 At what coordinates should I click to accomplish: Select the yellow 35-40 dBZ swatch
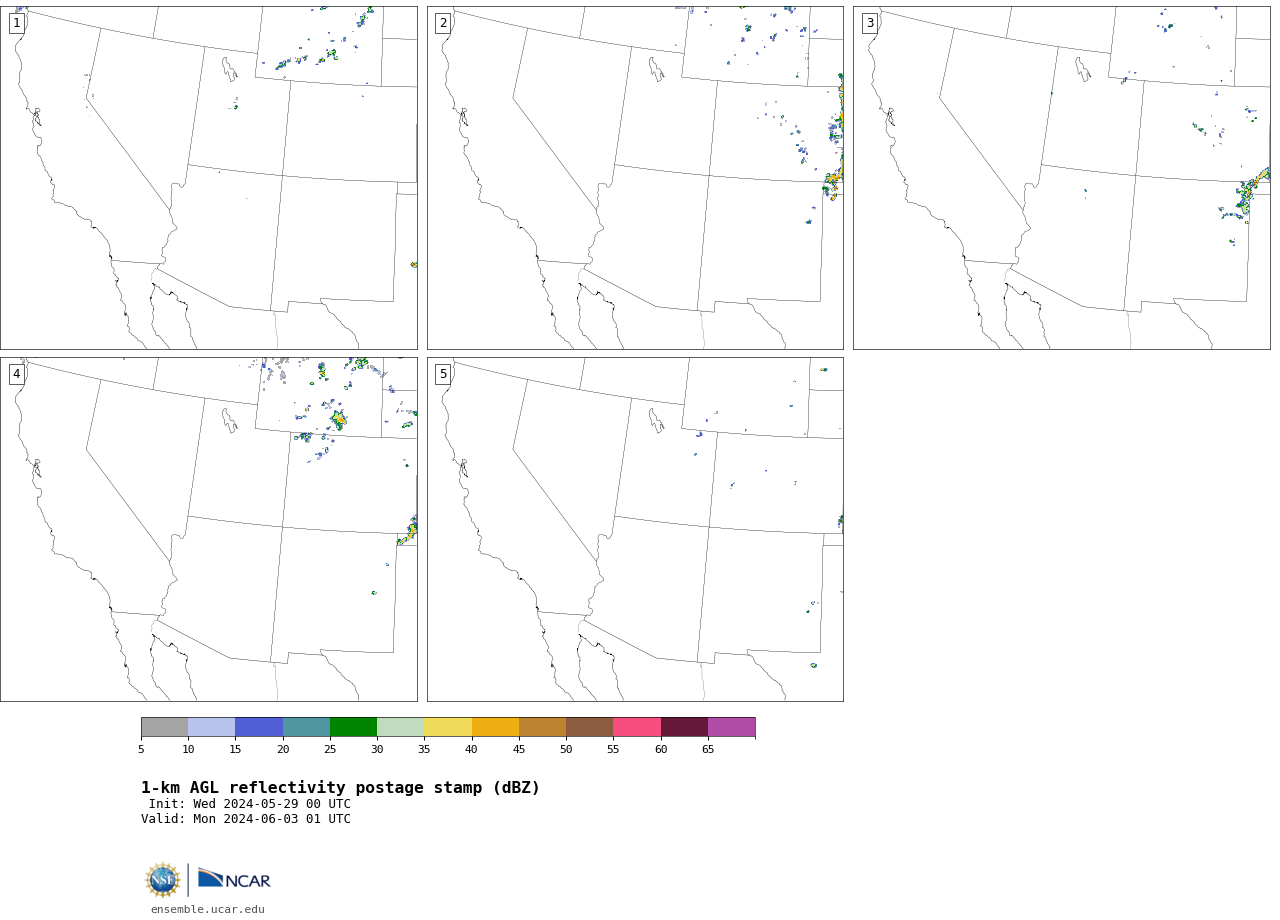(448, 727)
